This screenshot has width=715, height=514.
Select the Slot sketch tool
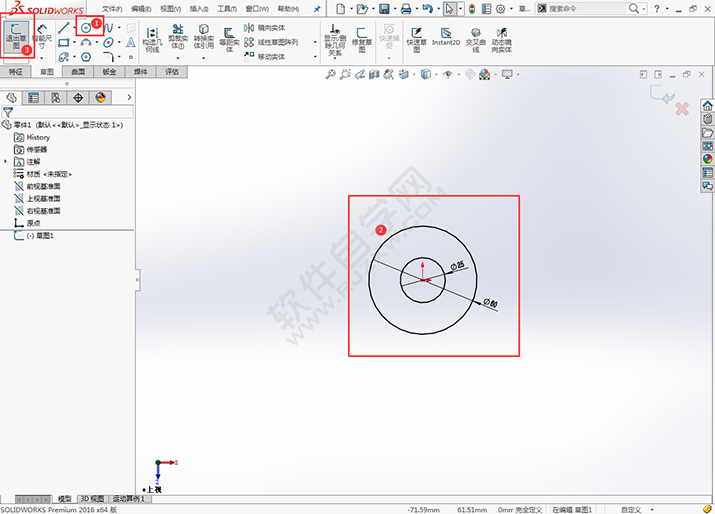(64, 57)
